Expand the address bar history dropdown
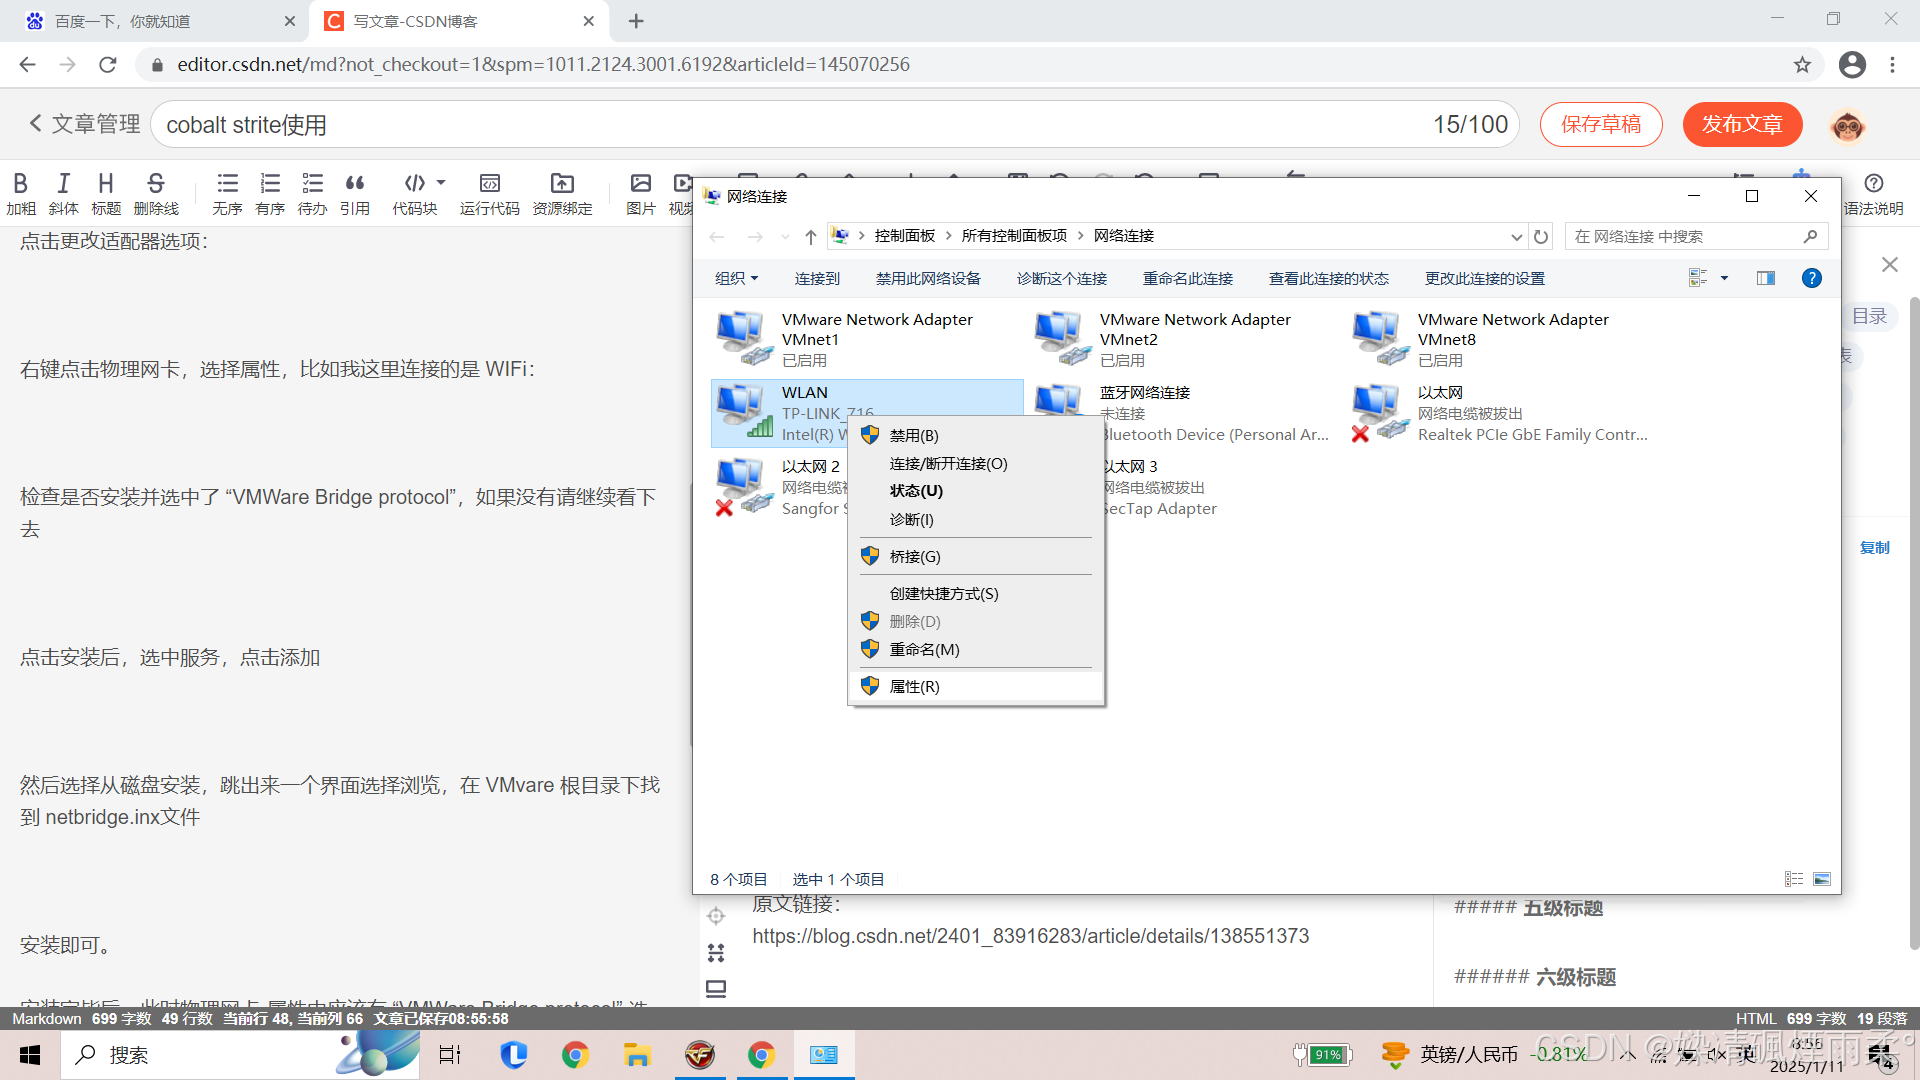 pos(1516,237)
